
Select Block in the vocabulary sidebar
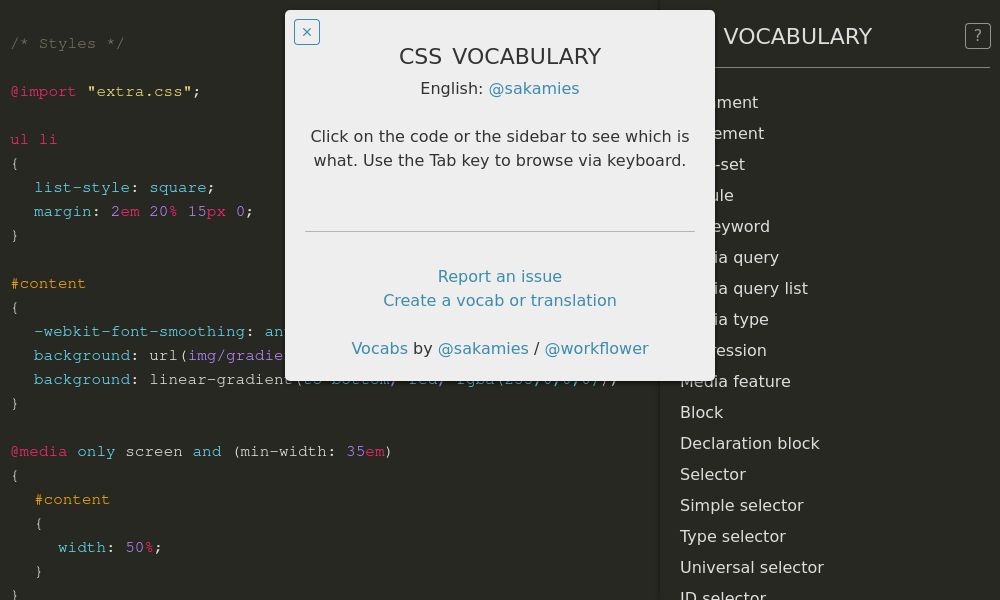(701, 412)
